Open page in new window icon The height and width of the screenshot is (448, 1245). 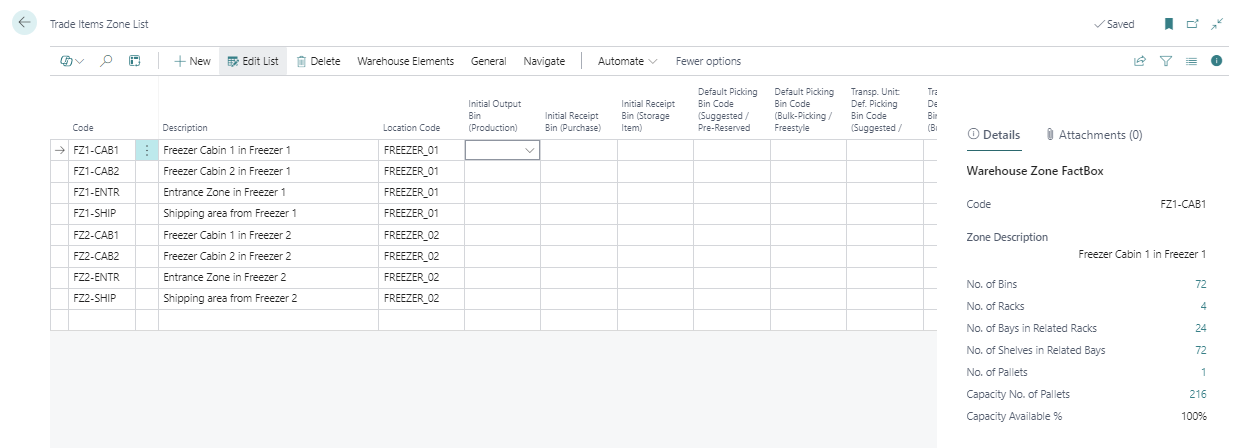pos(1192,24)
